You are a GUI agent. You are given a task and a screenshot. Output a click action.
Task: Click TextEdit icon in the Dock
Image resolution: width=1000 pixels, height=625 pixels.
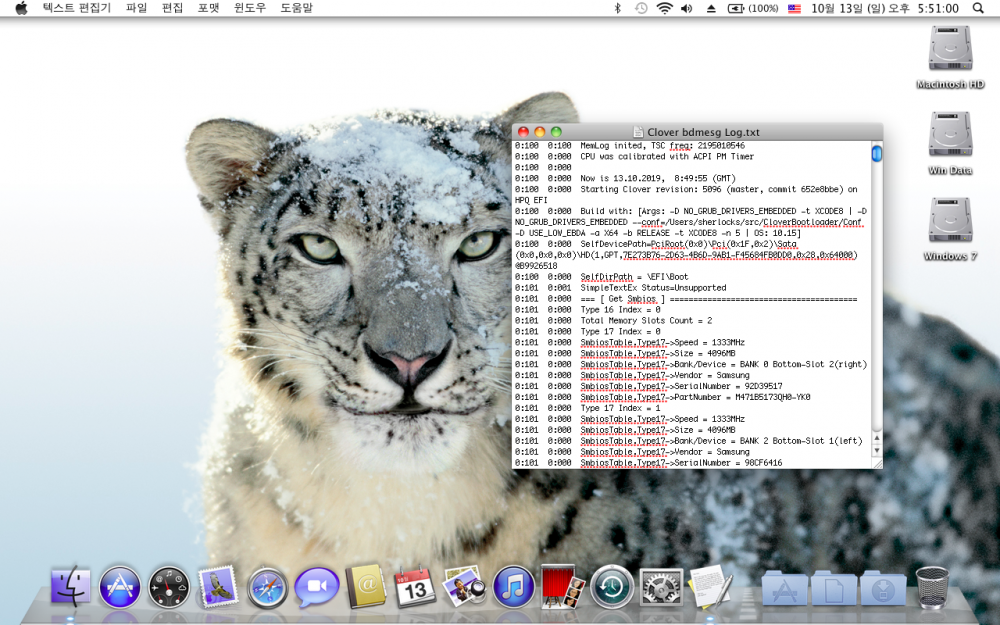click(711, 586)
